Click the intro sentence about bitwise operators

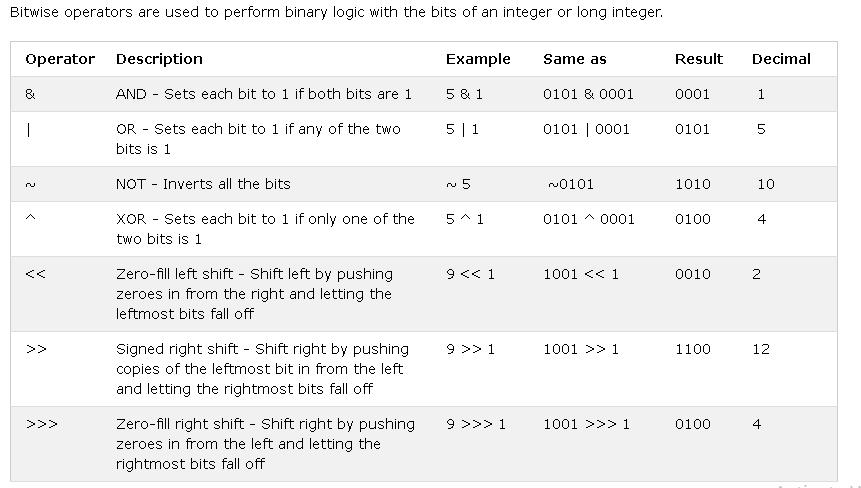coord(336,12)
